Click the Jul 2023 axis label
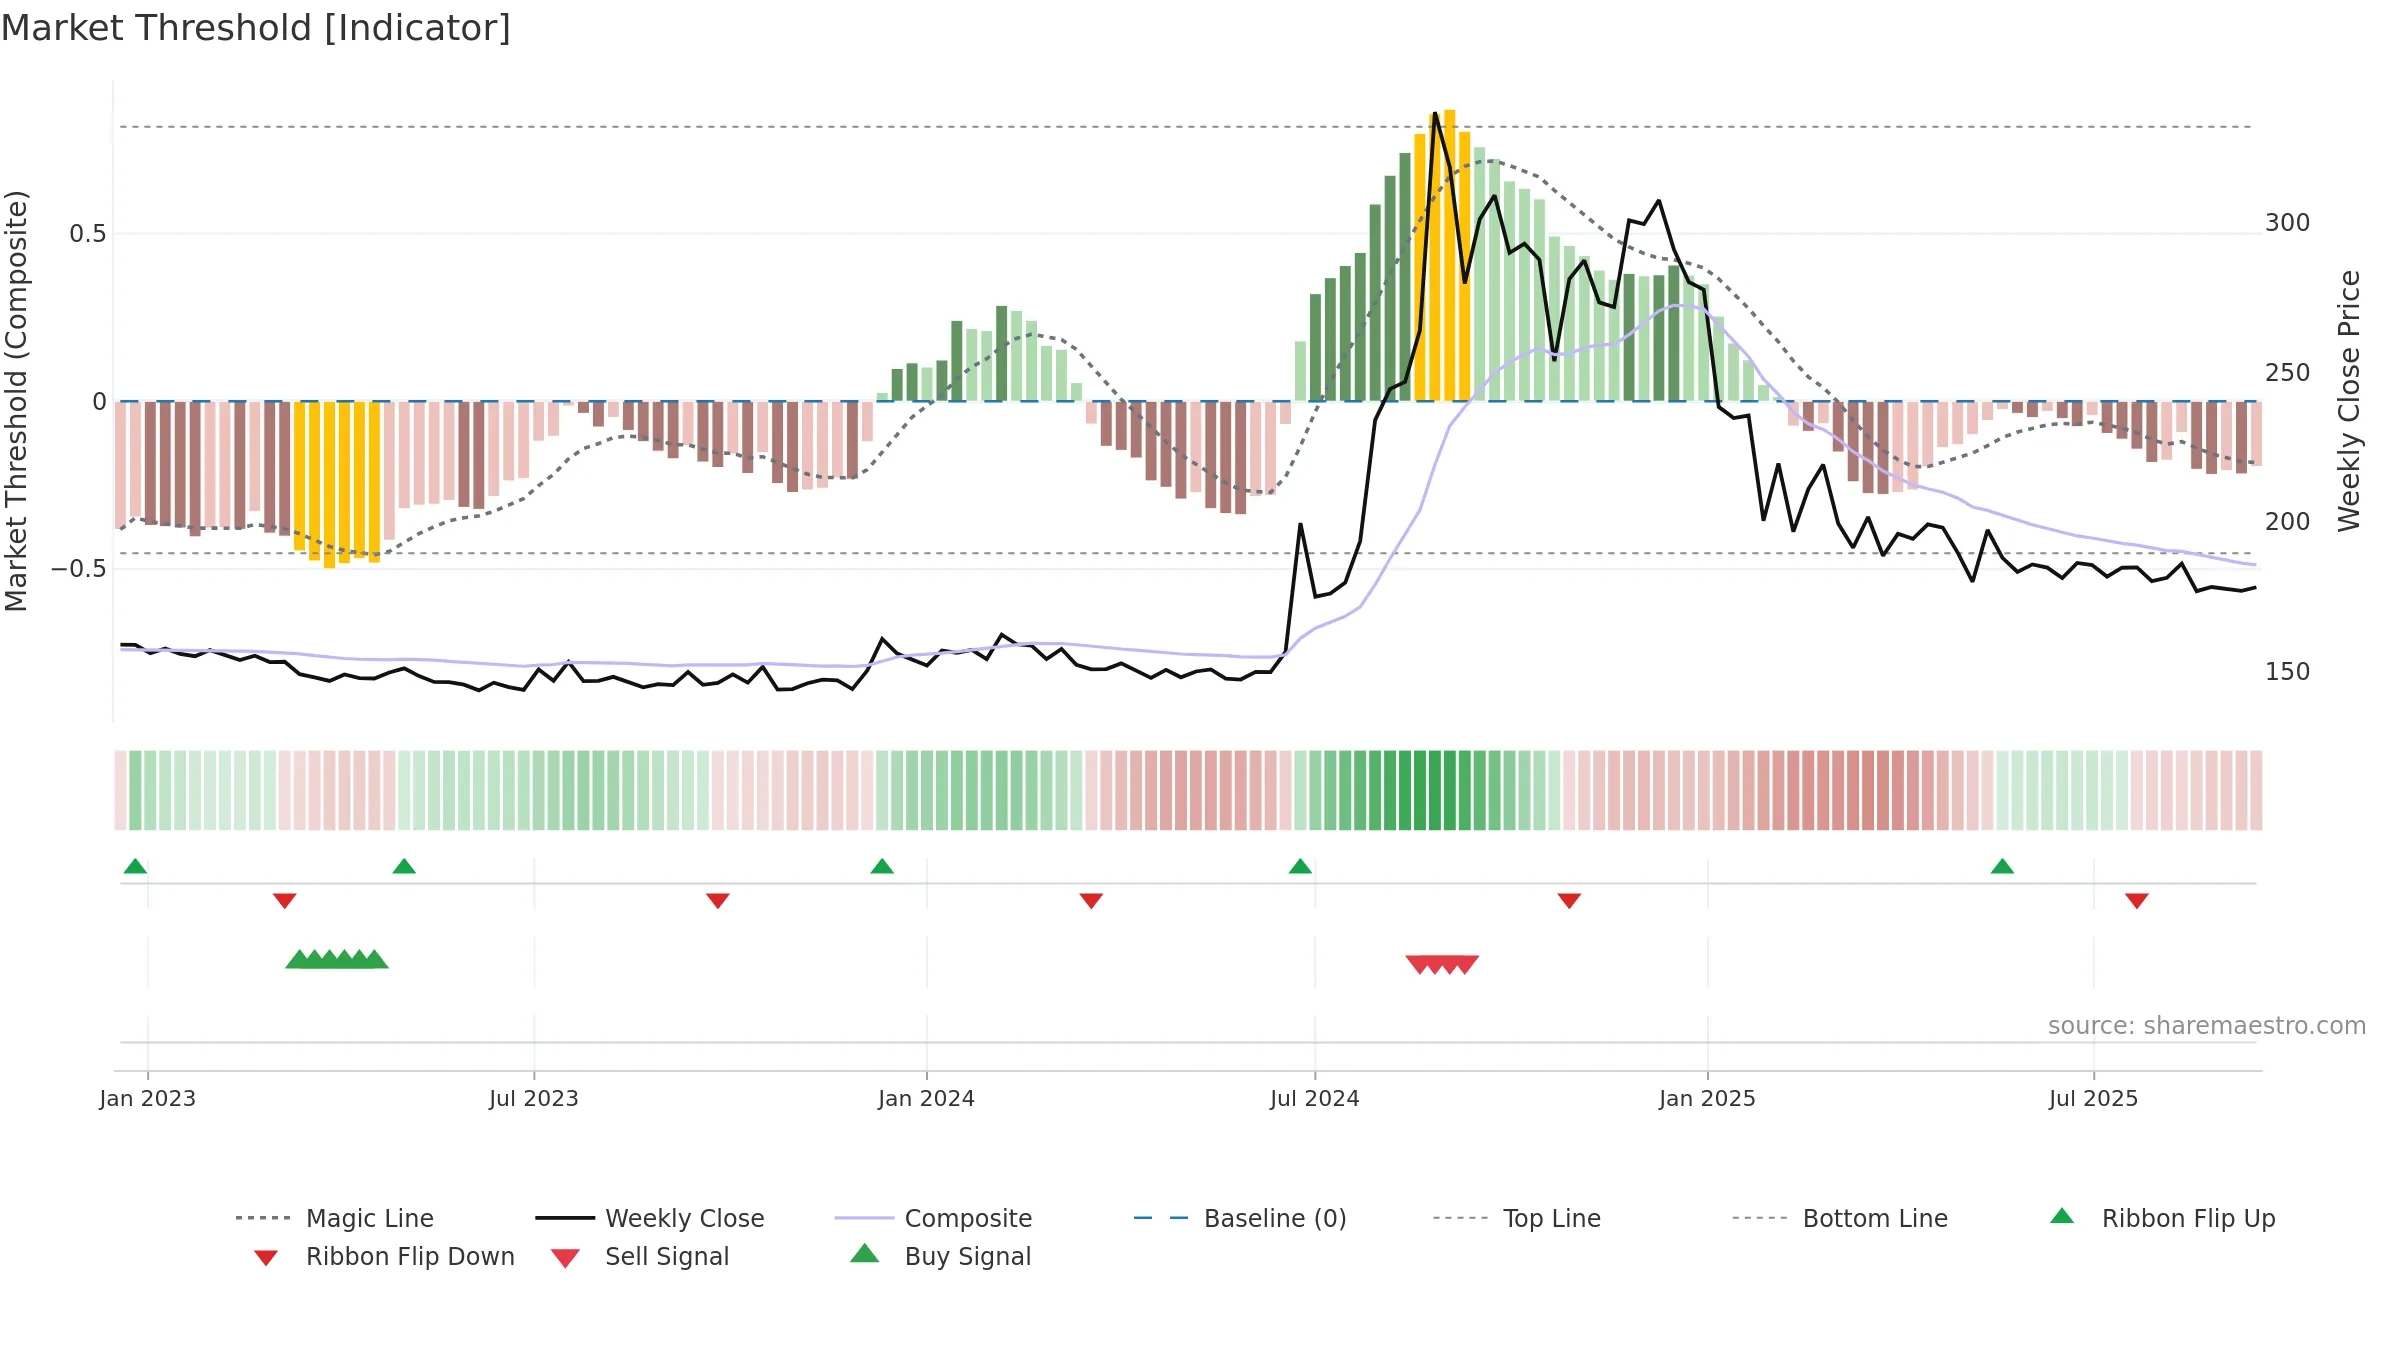This screenshot has height=1350, width=2400. click(x=534, y=1098)
